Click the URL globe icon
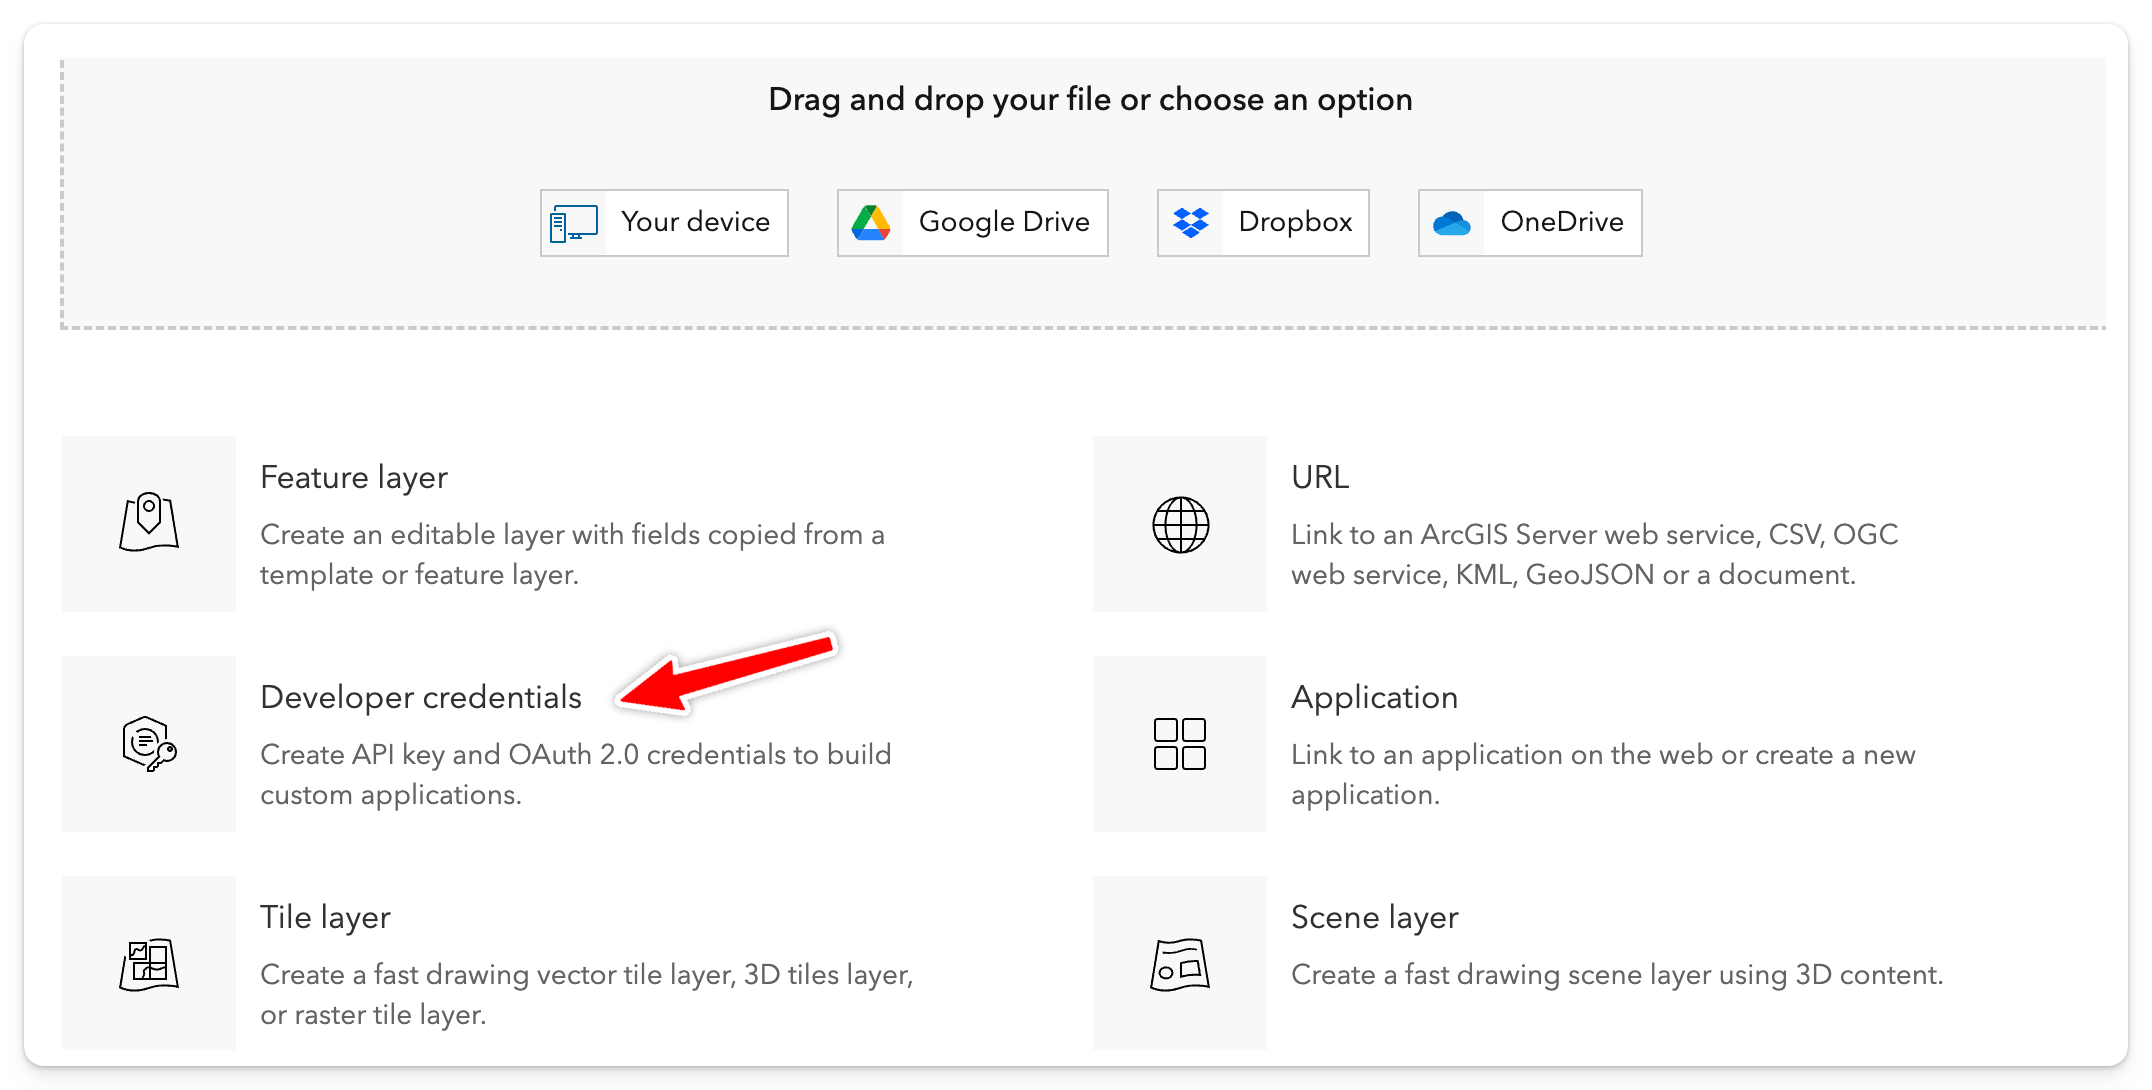 click(1180, 524)
